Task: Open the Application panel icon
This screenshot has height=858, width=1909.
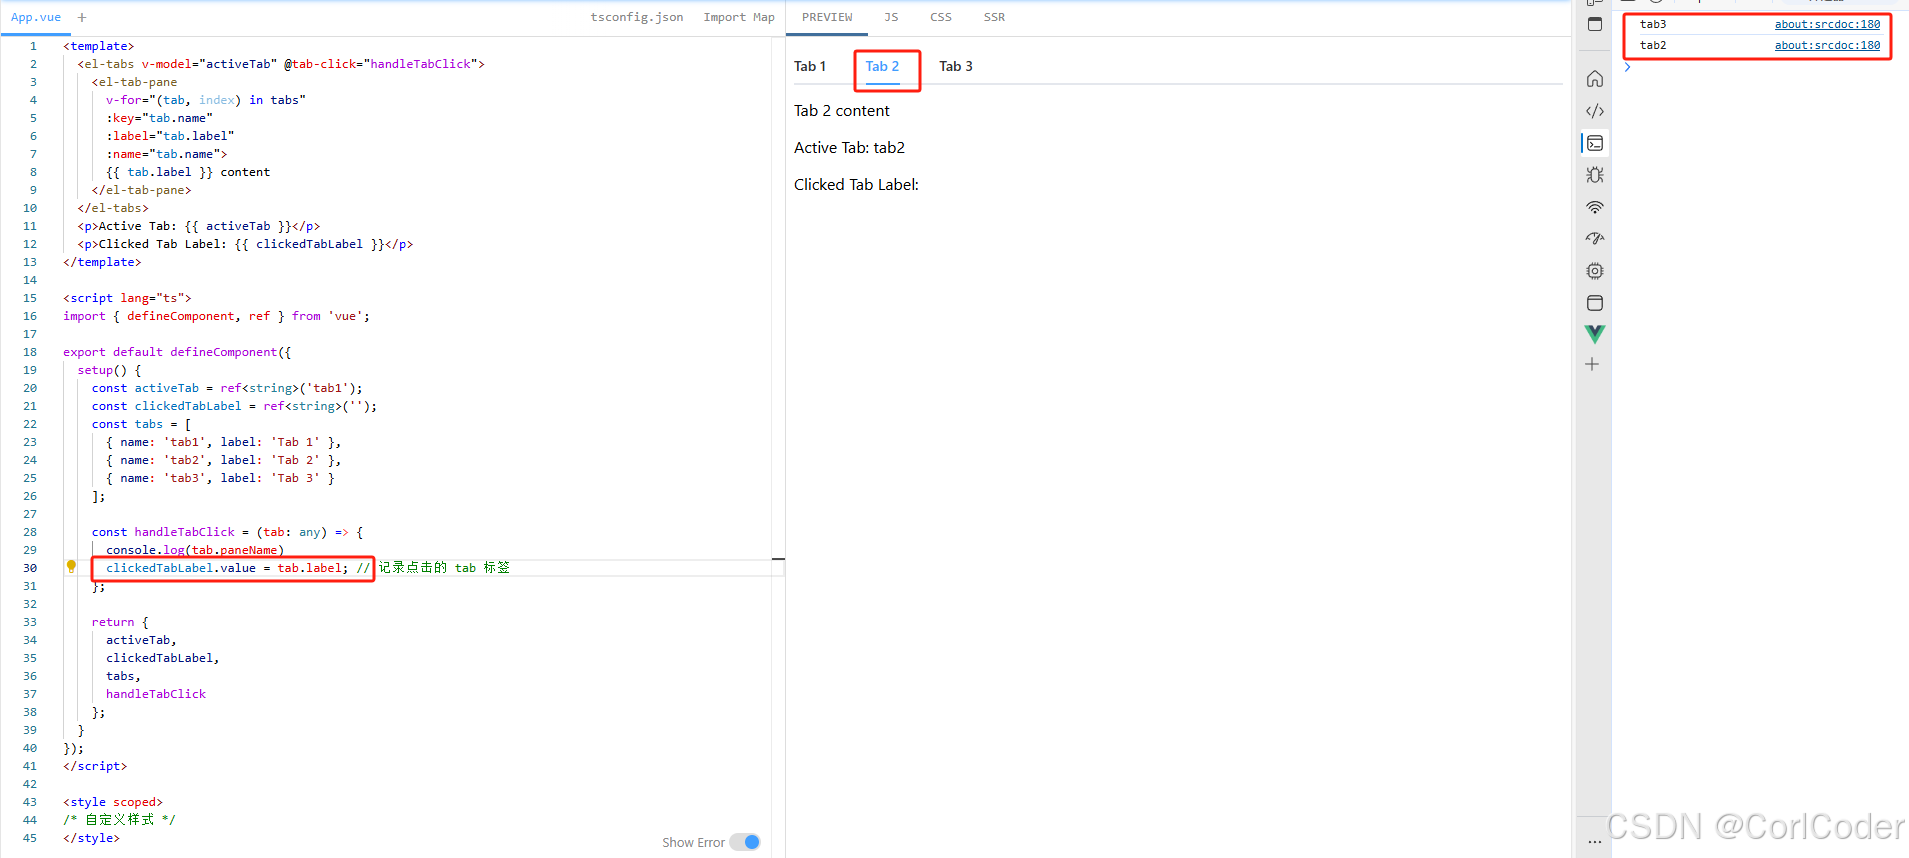Action: [x=1595, y=303]
